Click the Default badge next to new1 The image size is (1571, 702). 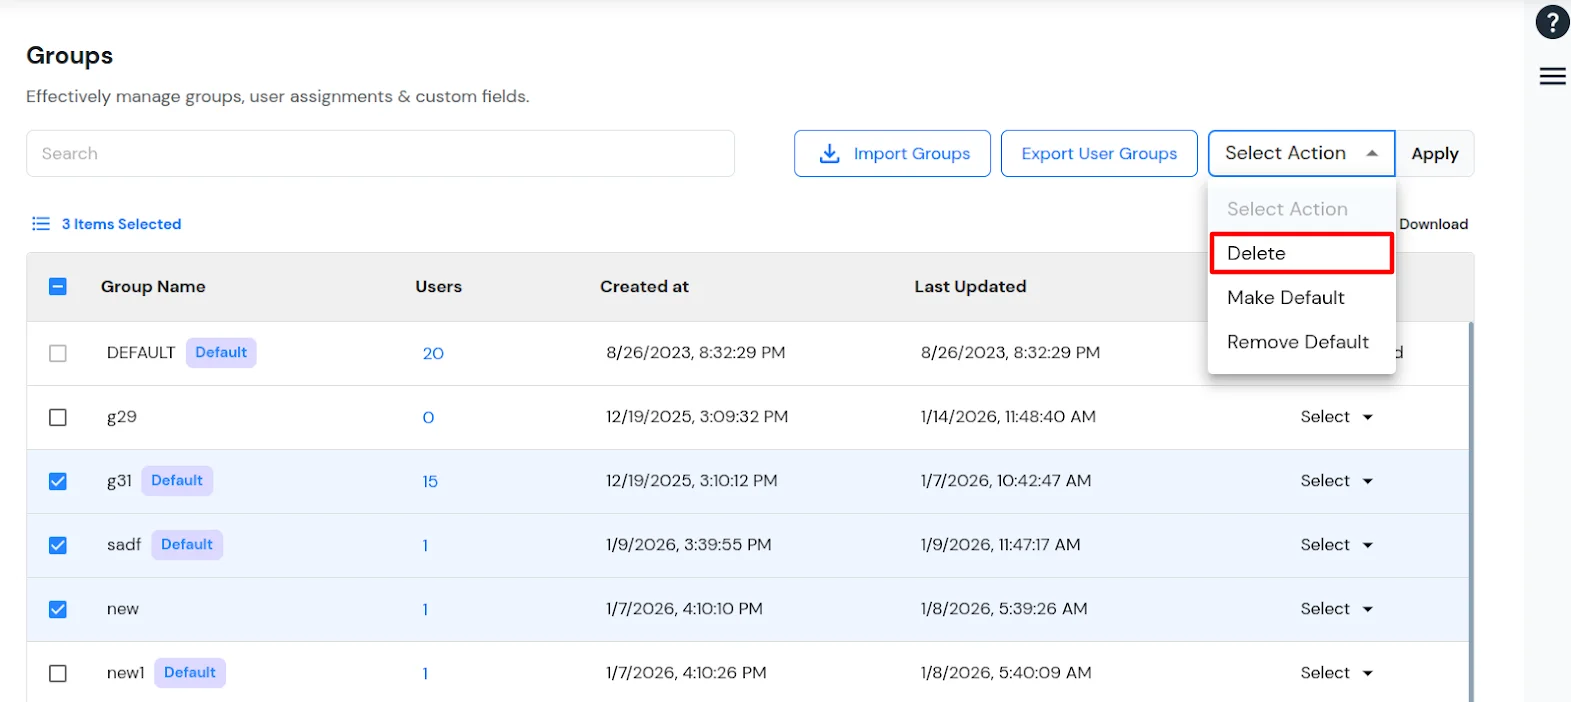(x=190, y=673)
